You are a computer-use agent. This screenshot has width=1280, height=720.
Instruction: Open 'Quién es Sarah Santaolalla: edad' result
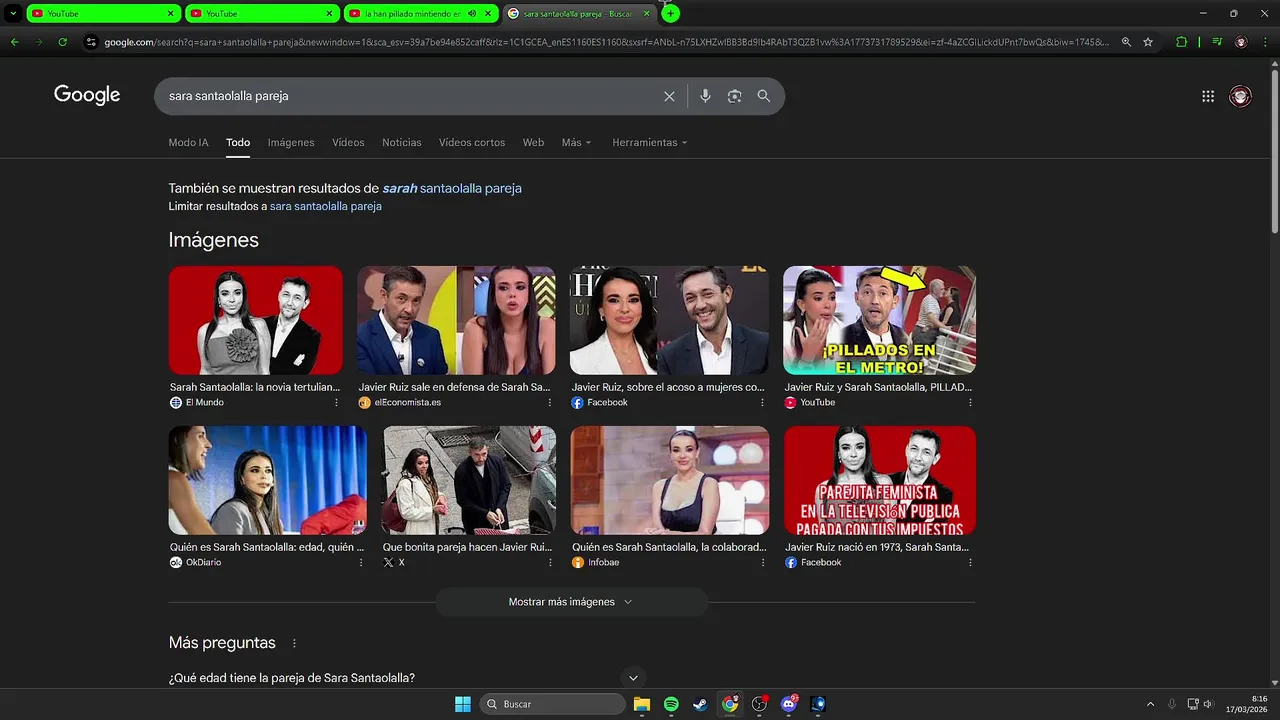[267, 547]
